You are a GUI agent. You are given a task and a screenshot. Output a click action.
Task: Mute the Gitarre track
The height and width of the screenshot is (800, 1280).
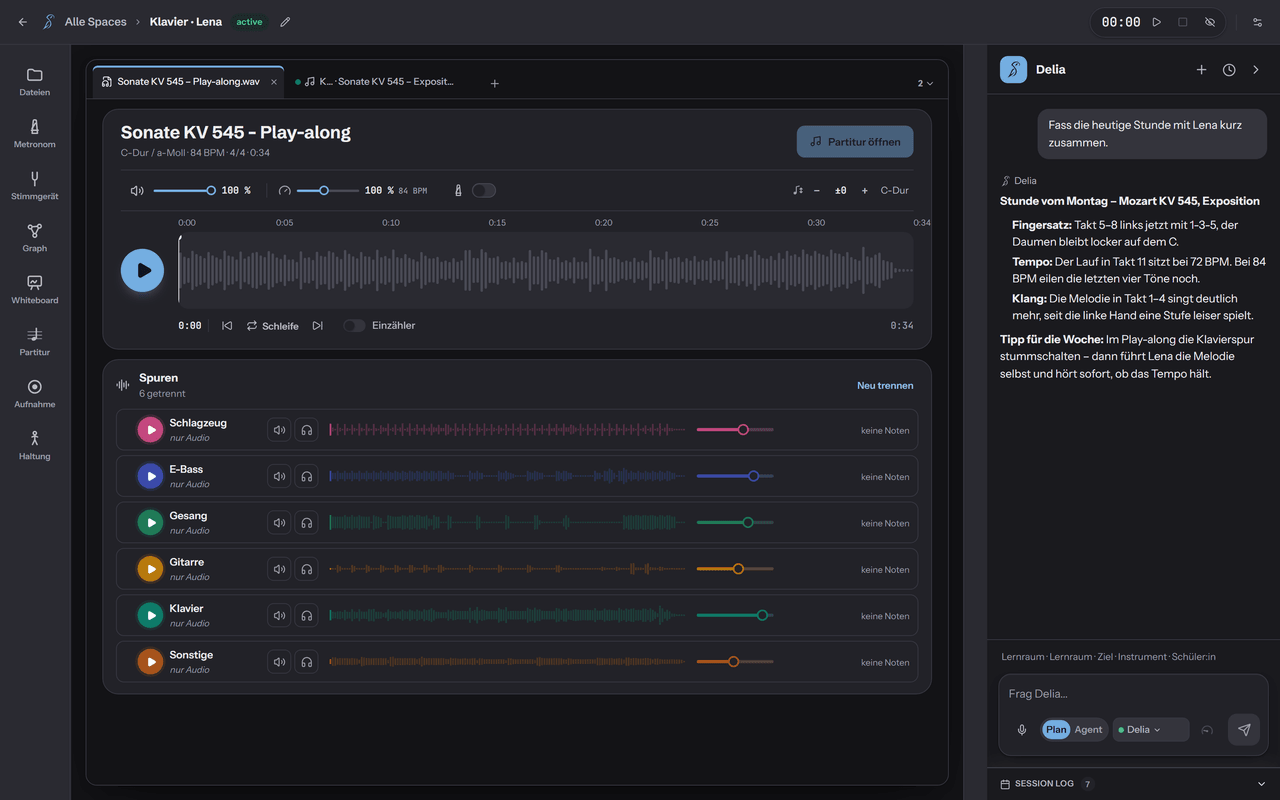click(279, 569)
